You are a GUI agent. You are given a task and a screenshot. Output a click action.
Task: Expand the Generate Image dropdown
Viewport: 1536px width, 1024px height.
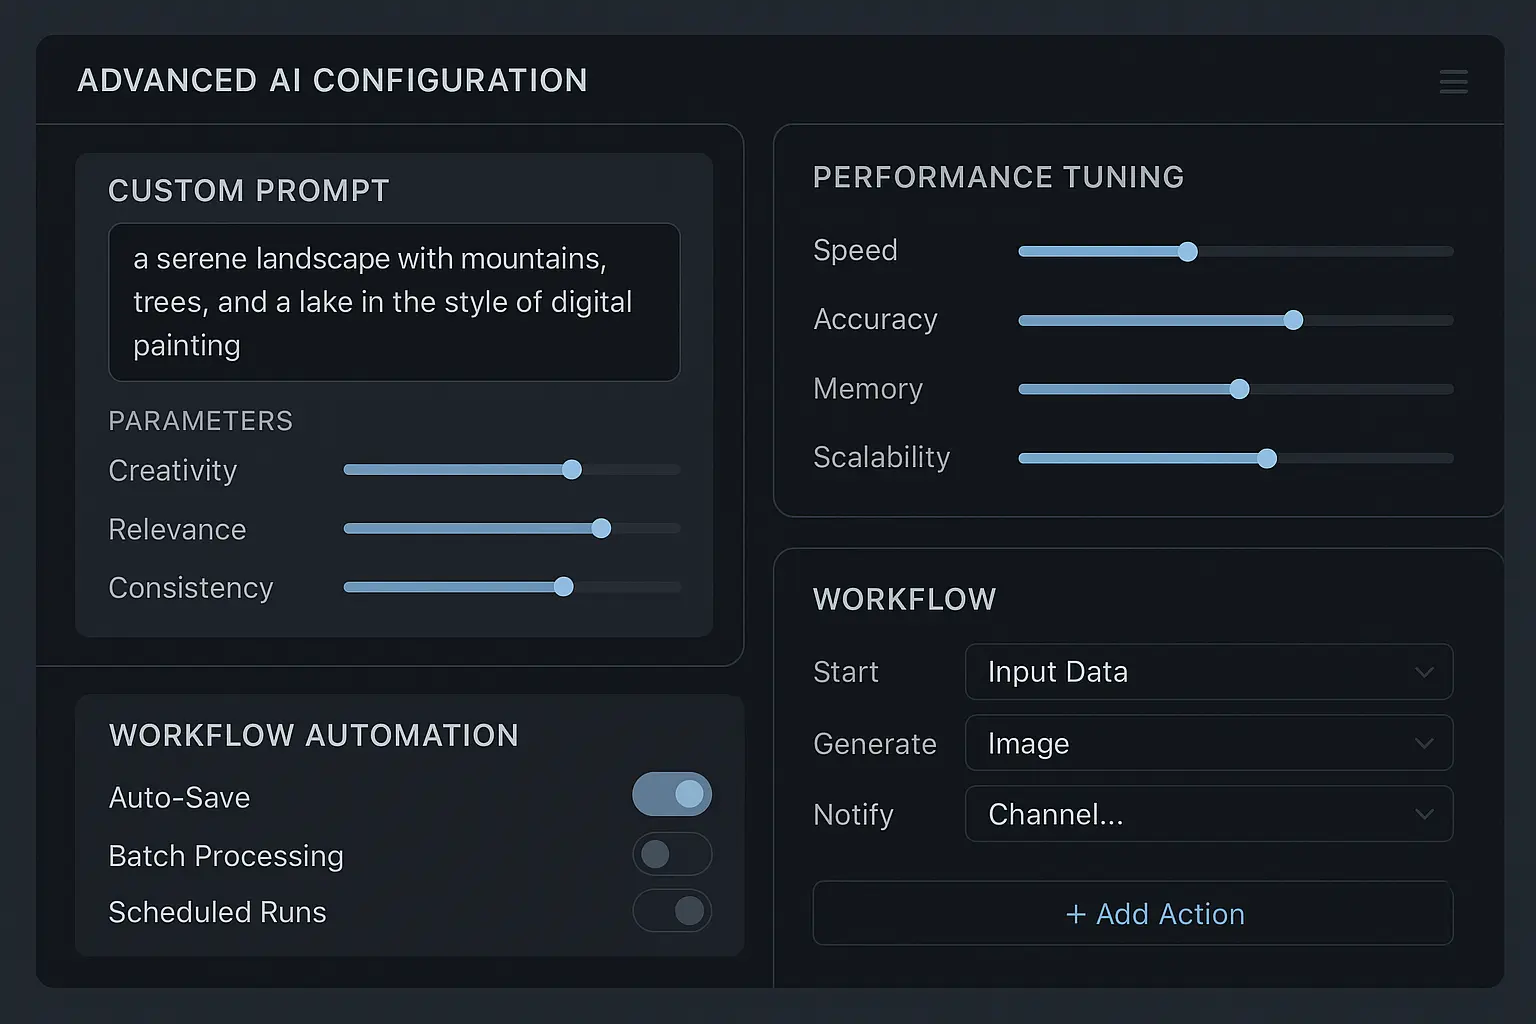click(1207, 743)
